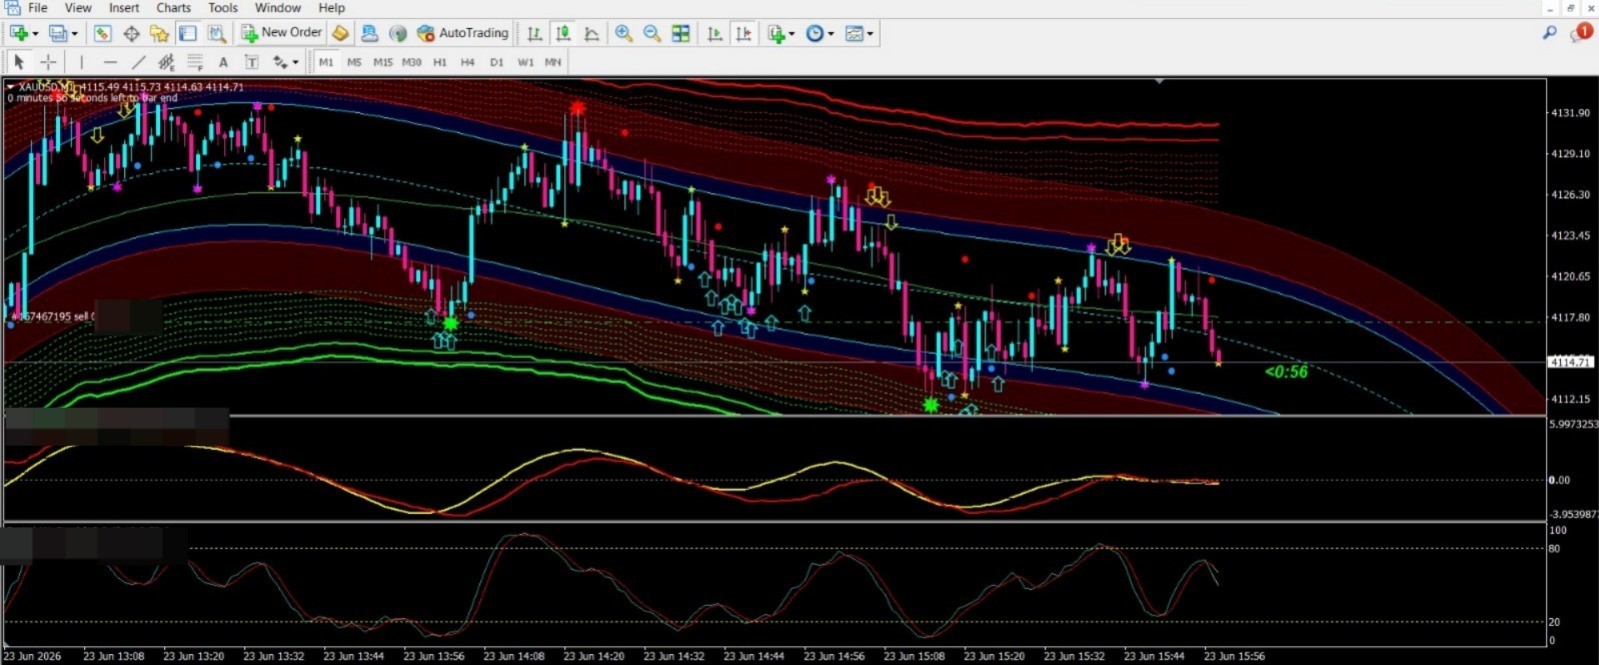This screenshot has height=665, width=1599.
Task: Draw a horizontal line tool
Action: (x=110, y=62)
